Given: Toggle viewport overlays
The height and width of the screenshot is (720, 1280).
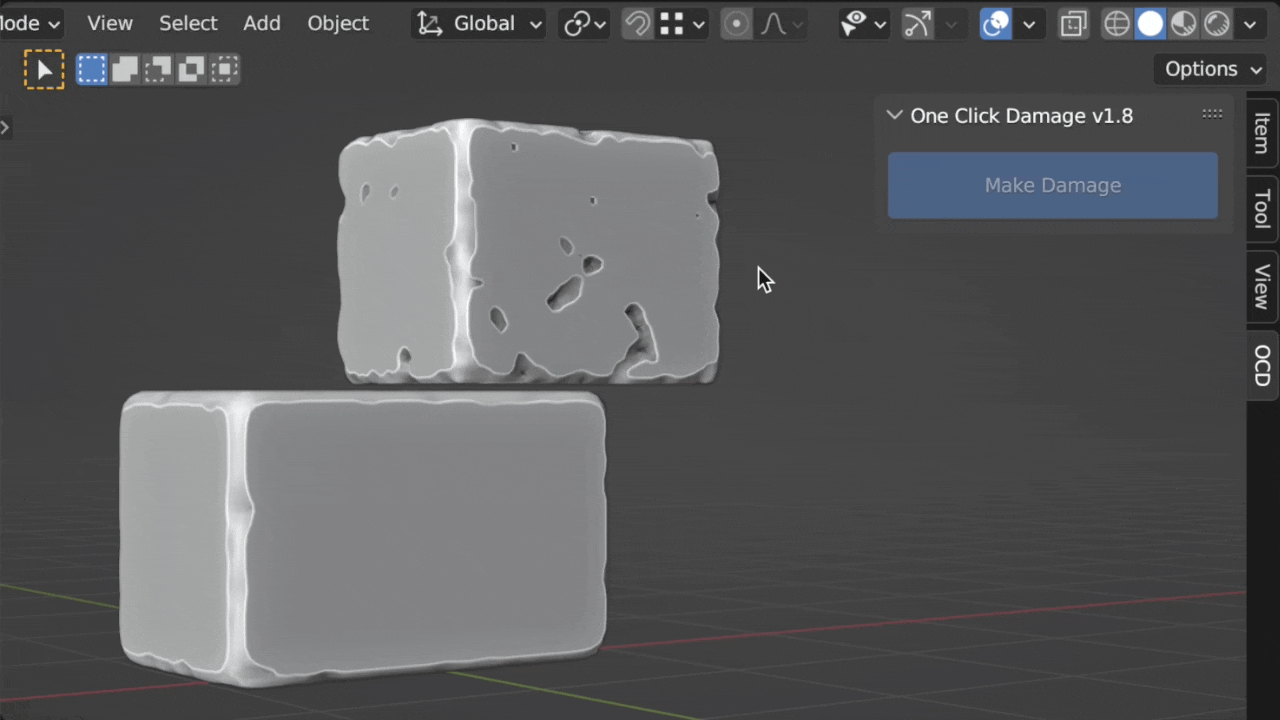Looking at the screenshot, I should click(996, 23).
